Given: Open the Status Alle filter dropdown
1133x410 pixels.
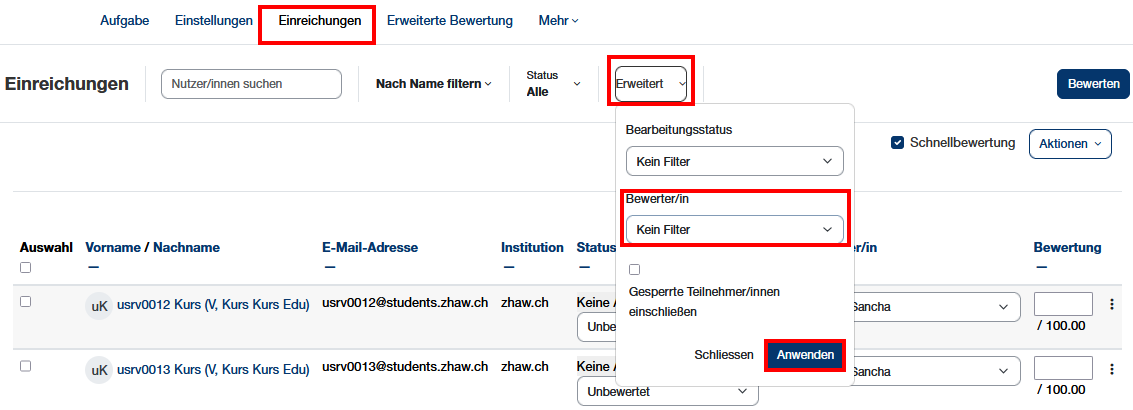Looking at the screenshot, I should tap(553, 84).
